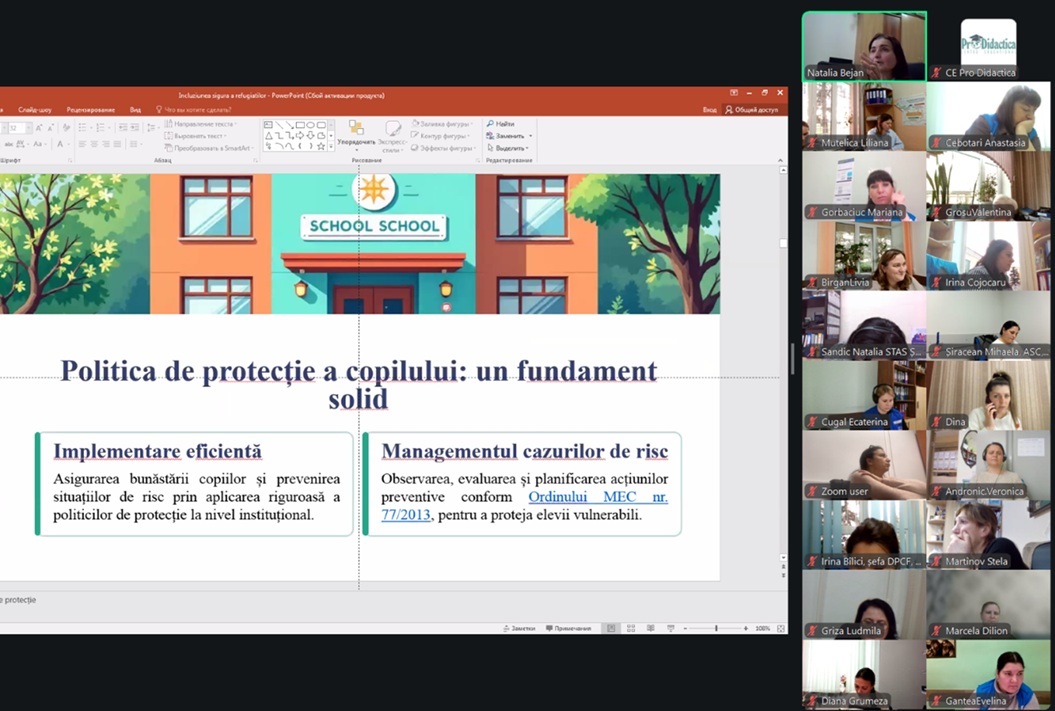Toggle Примечания comments pane

tap(568, 629)
